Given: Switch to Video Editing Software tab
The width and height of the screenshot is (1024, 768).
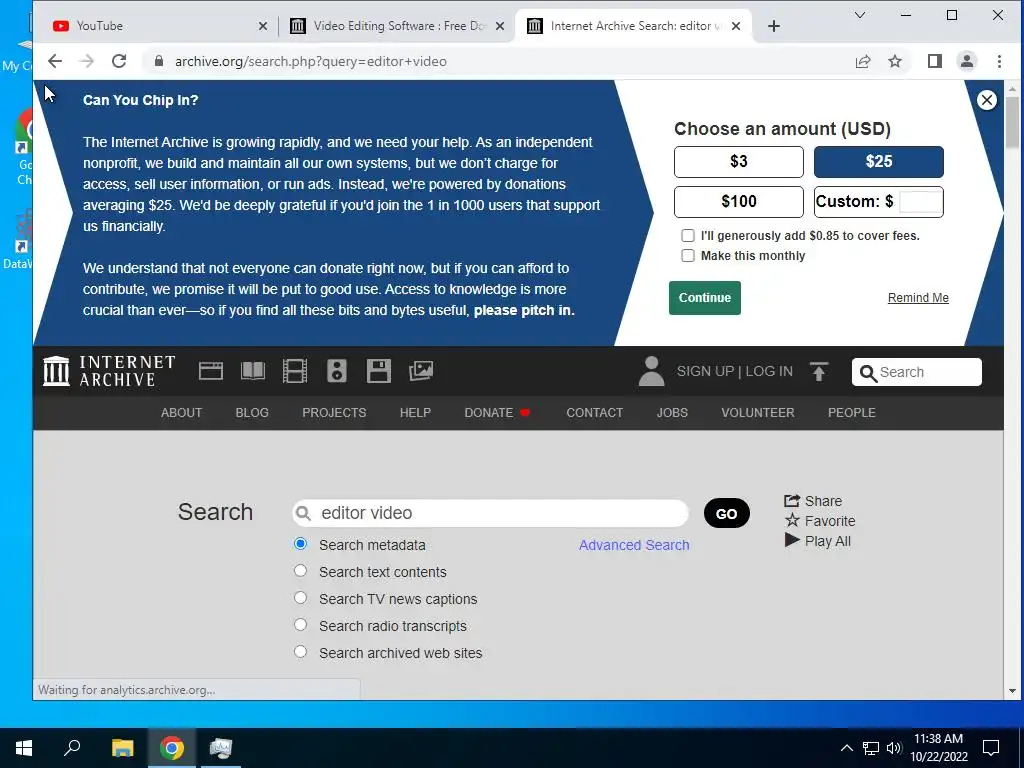Looking at the screenshot, I should [397, 26].
